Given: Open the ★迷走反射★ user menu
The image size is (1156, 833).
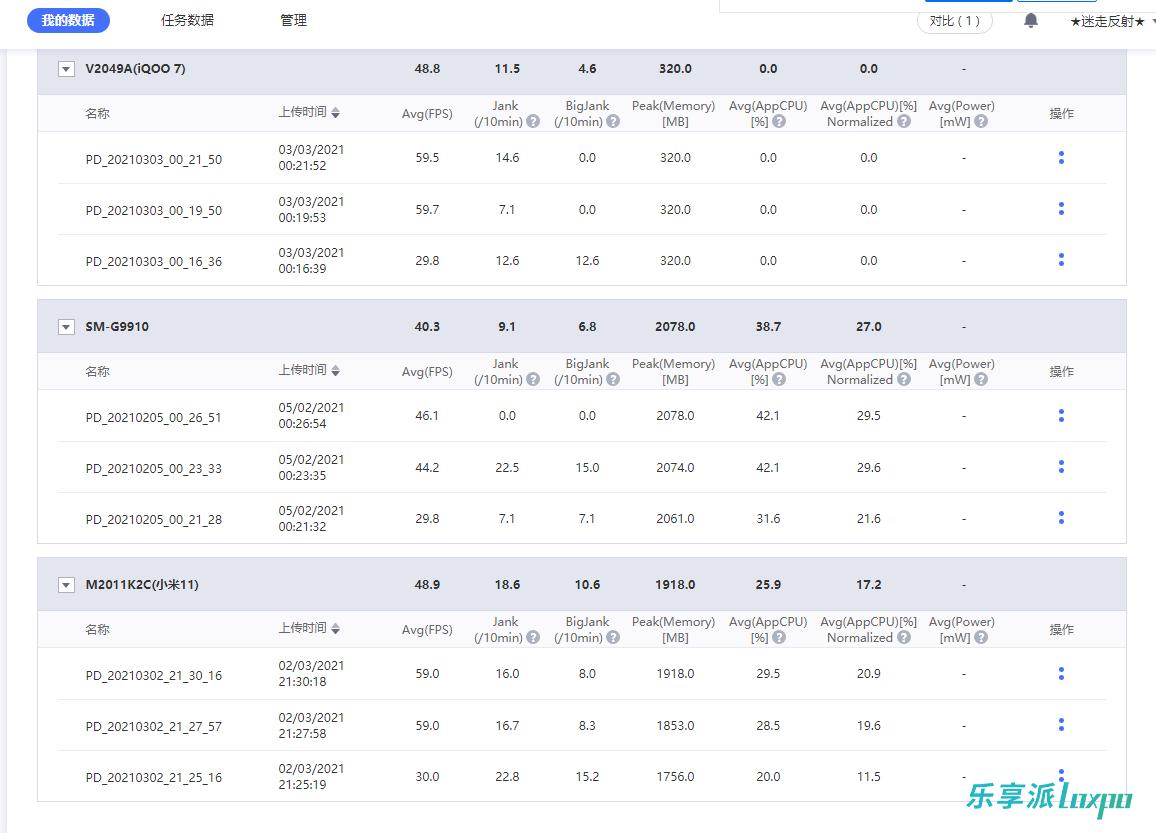Looking at the screenshot, I should pos(1112,21).
